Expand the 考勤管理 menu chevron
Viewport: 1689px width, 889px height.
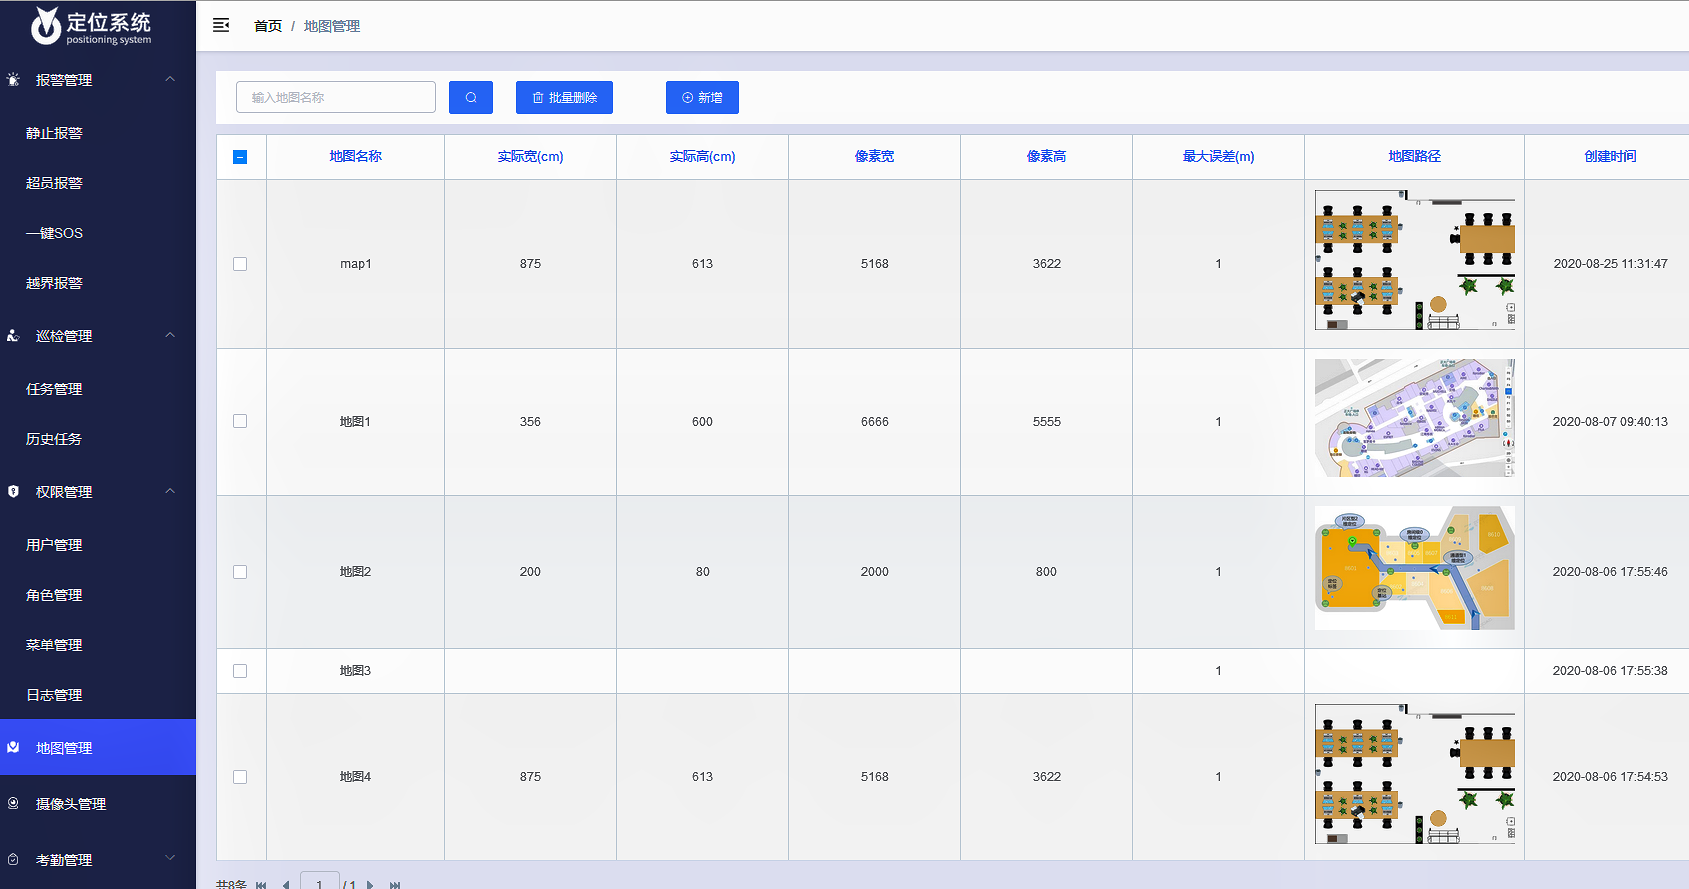(170, 858)
